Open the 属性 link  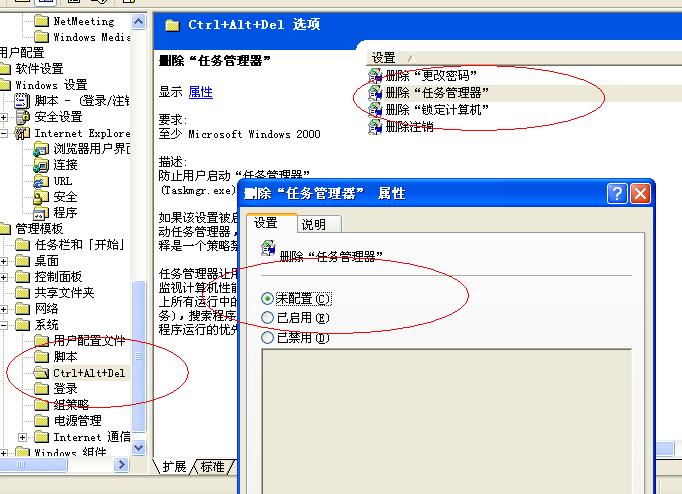point(201,92)
